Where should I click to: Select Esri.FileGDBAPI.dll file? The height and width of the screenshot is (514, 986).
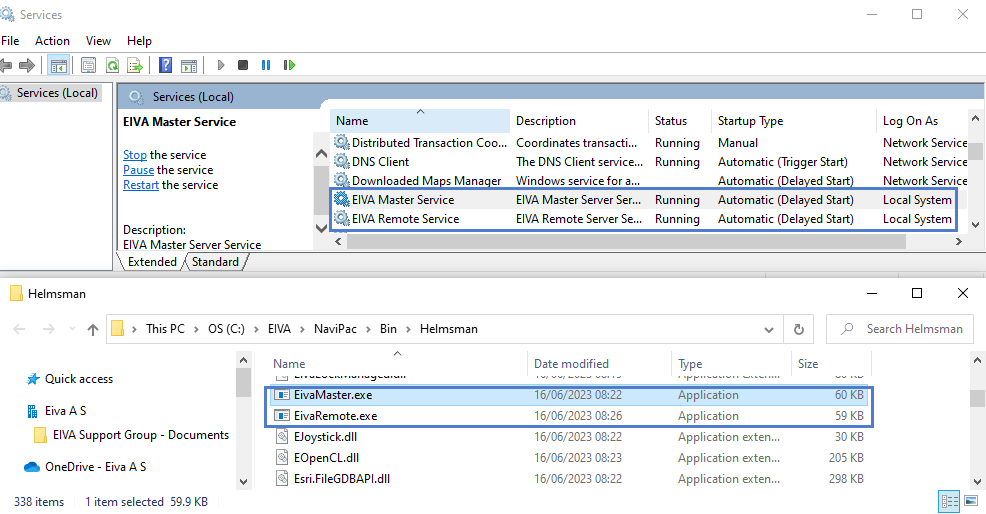click(569, 479)
